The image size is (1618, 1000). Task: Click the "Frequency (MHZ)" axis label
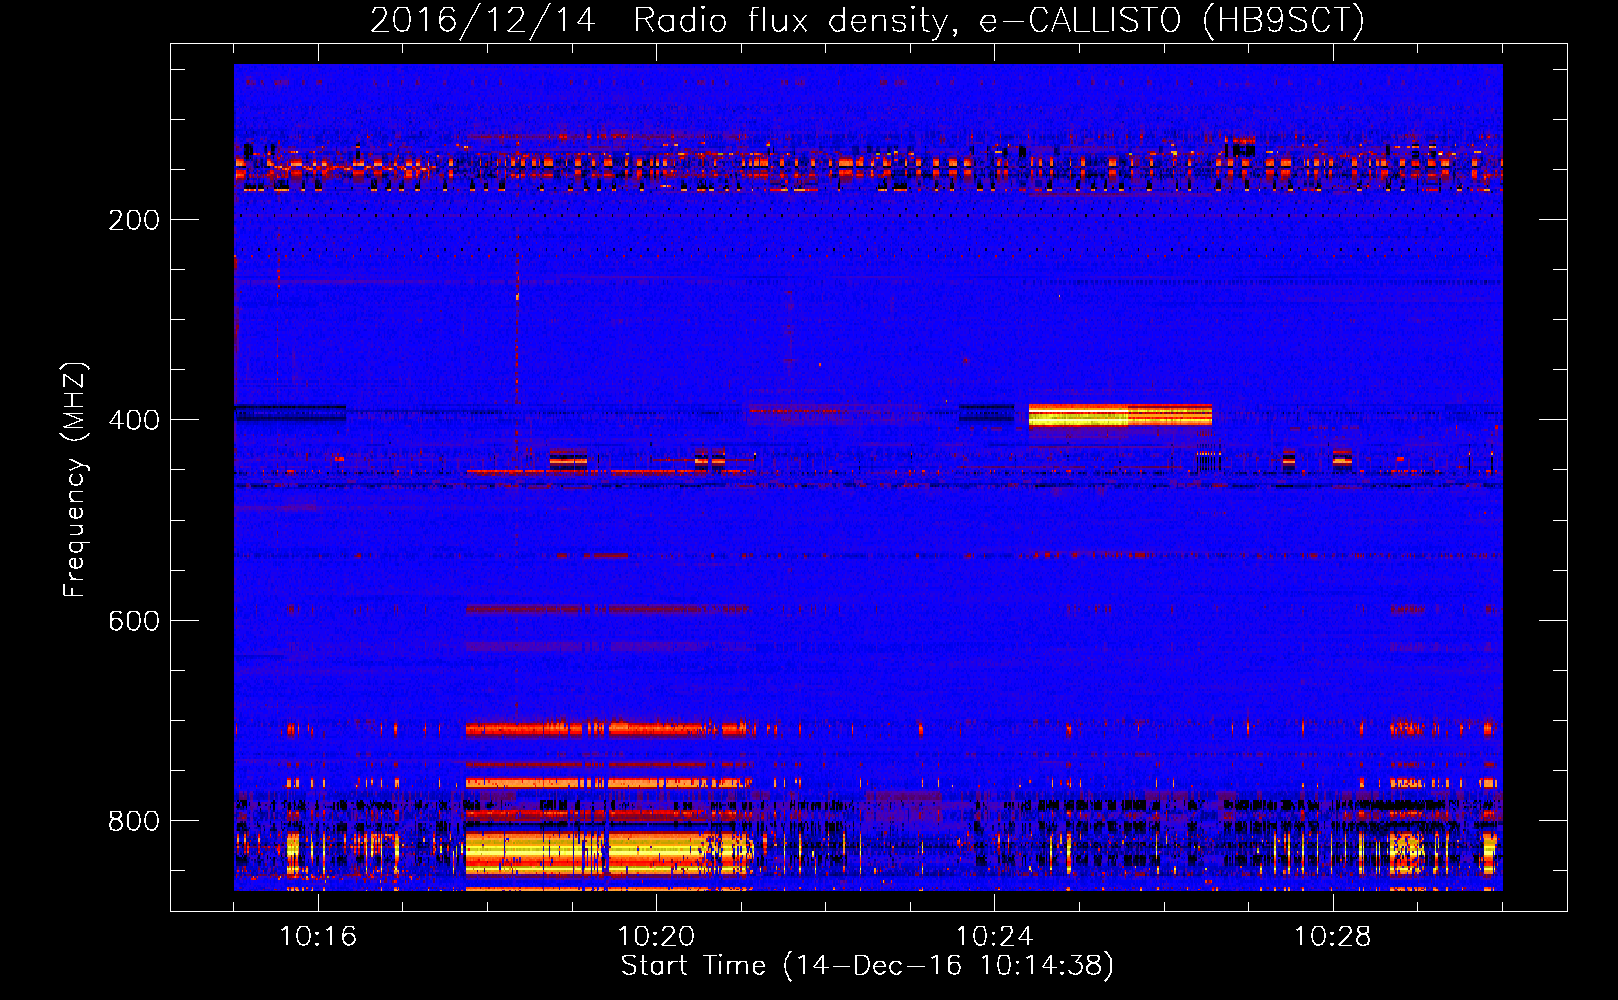click(x=75, y=479)
